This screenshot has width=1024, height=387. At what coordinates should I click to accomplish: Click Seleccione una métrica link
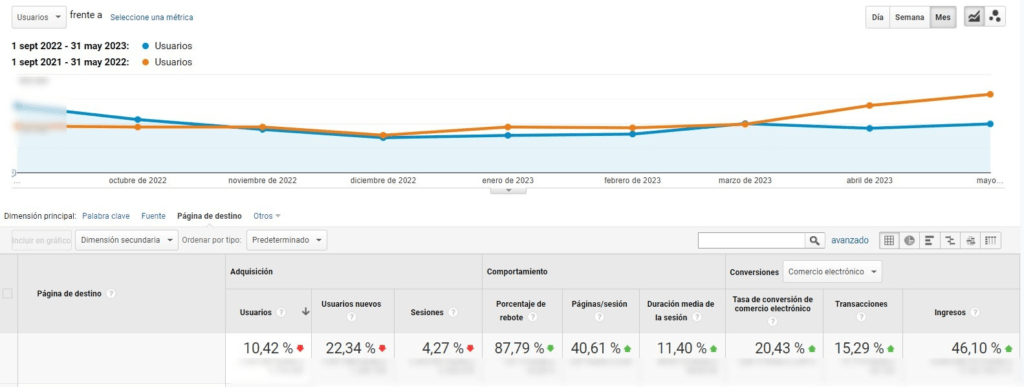[x=152, y=18]
